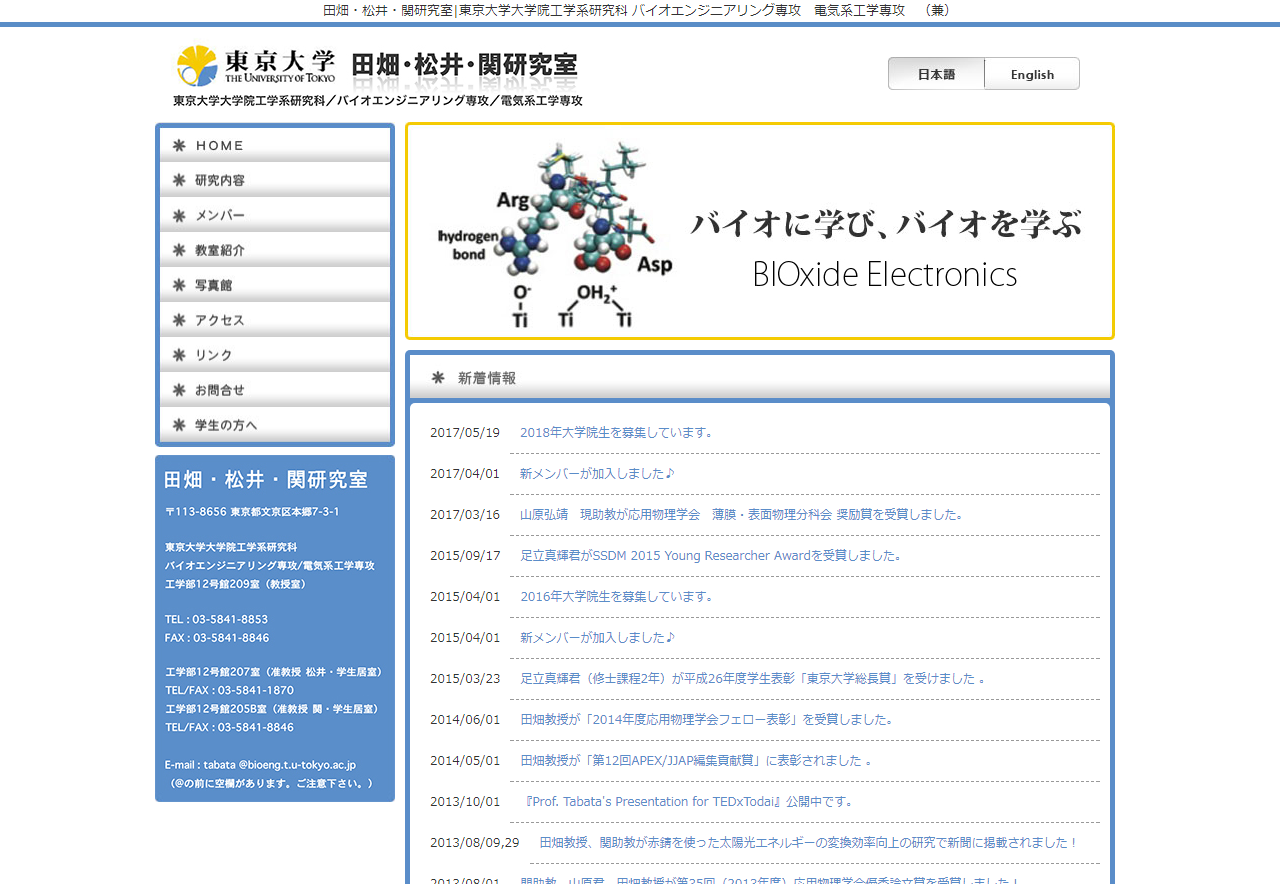Screen dimensions: 1280x884
Task: Open the 学生の方へ menu item
Action: [x=275, y=424]
